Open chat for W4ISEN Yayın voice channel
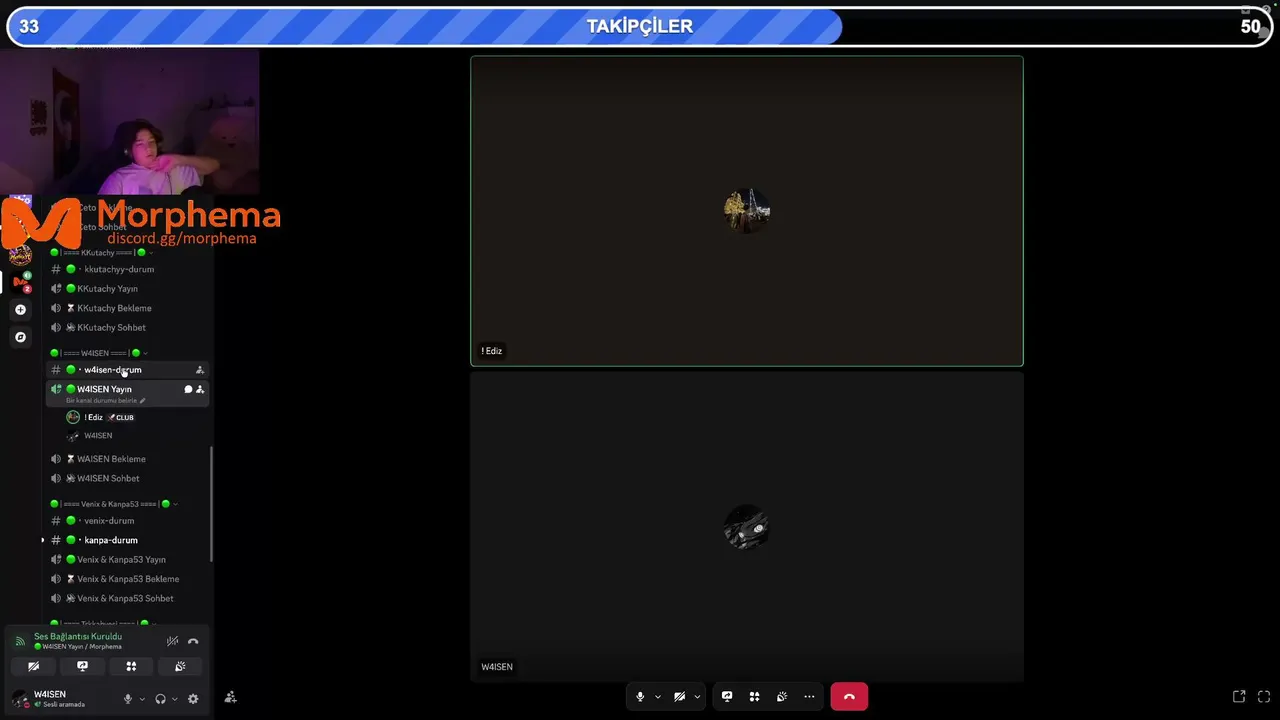1280x720 pixels. (x=188, y=389)
